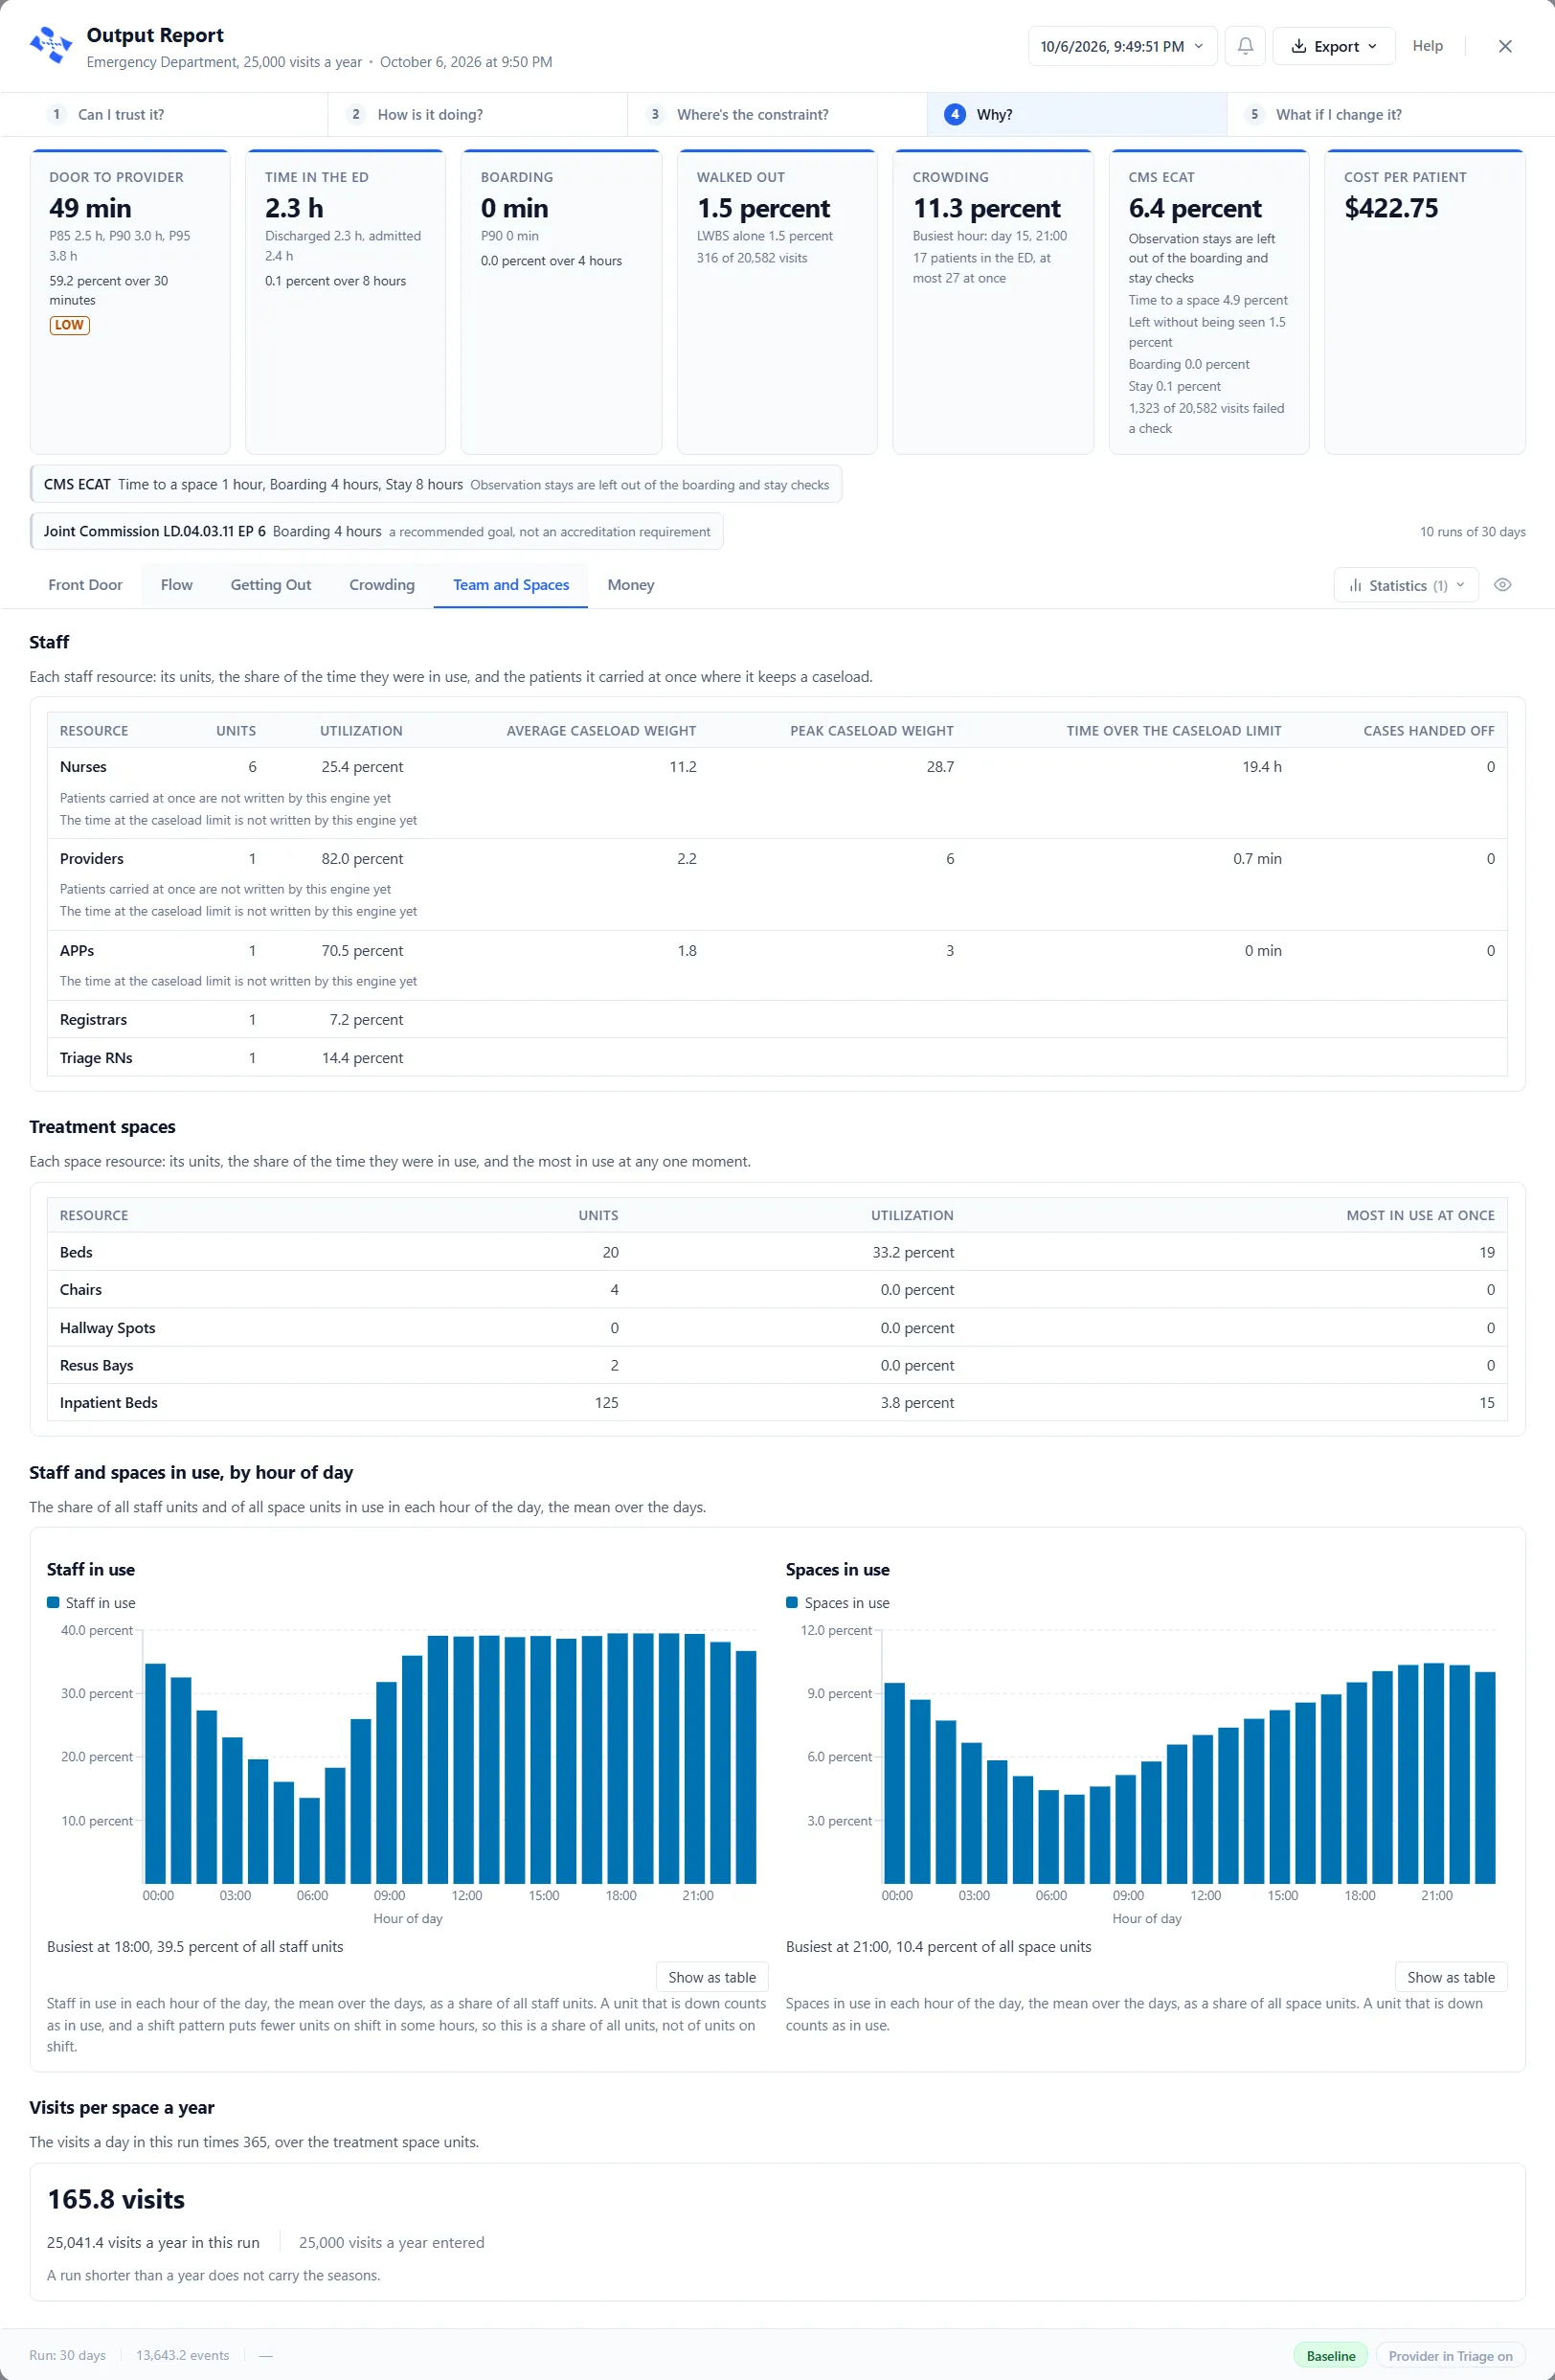Open the Walked Out metric card

(x=777, y=302)
